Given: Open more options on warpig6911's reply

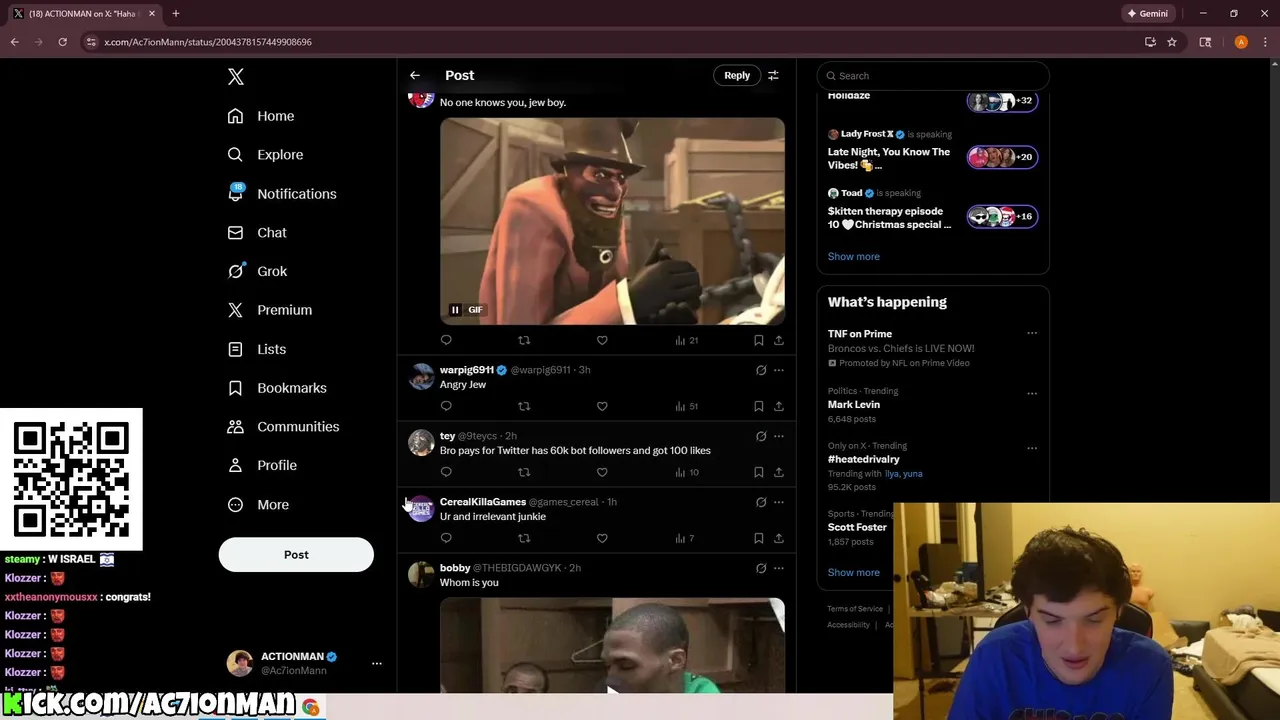Looking at the screenshot, I should click(779, 370).
